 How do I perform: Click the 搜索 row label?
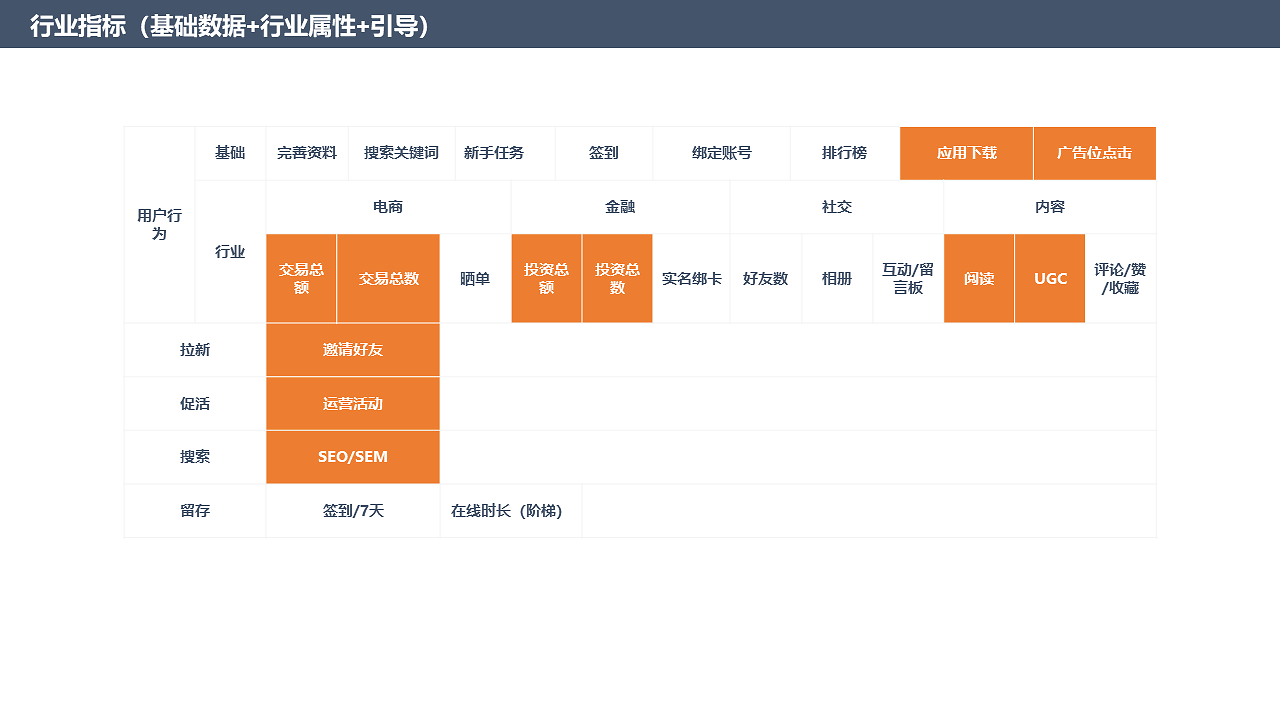click(195, 457)
